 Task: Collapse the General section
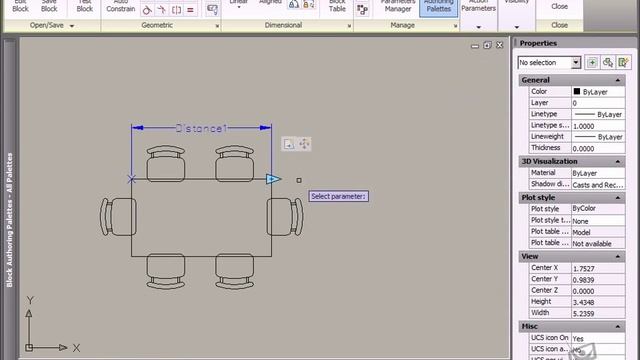click(618, 80)
